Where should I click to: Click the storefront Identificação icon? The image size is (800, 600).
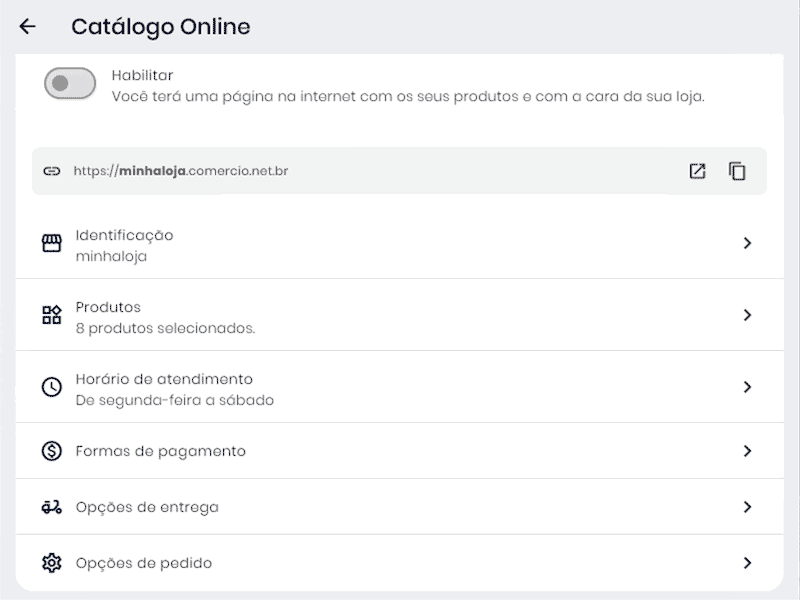(52, 244)
